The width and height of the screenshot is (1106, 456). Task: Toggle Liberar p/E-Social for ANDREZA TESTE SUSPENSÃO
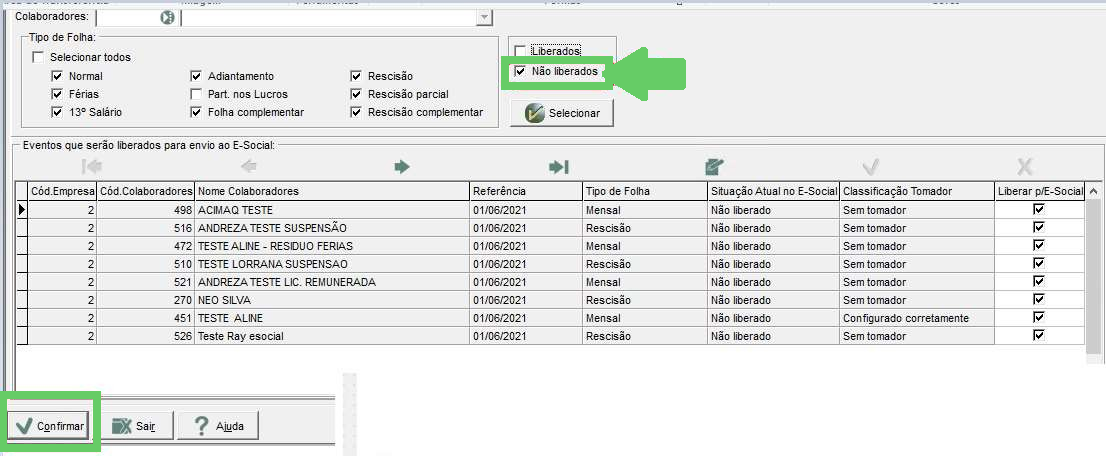pos(1038,227)
